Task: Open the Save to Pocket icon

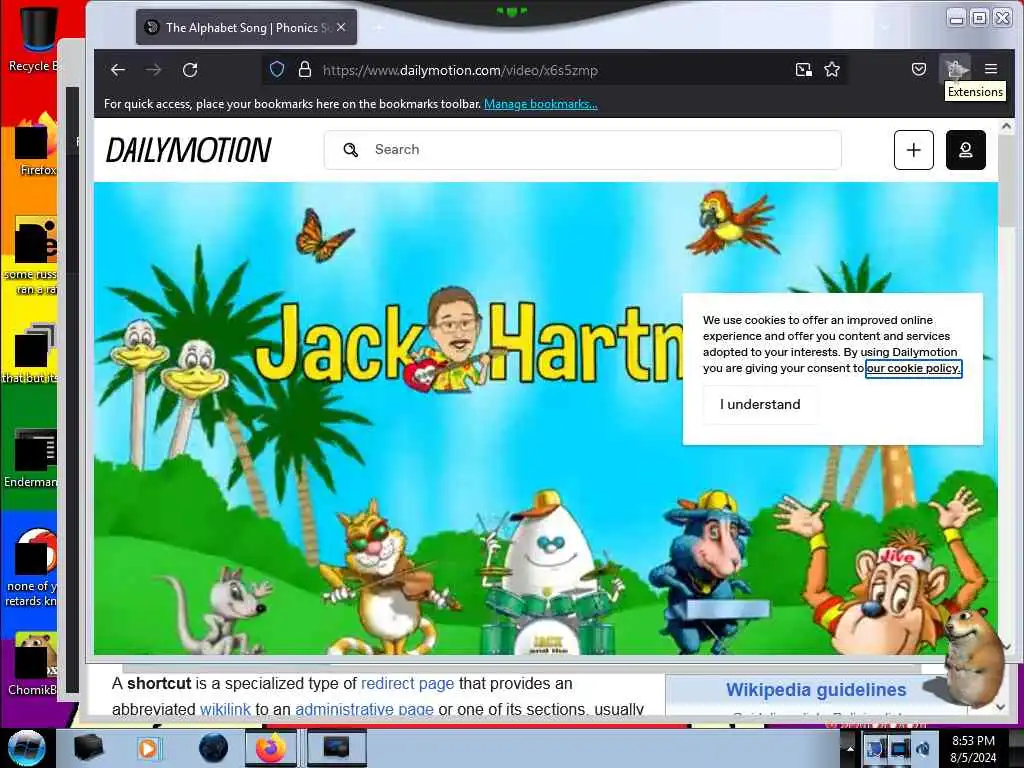Action: [919, 69]
